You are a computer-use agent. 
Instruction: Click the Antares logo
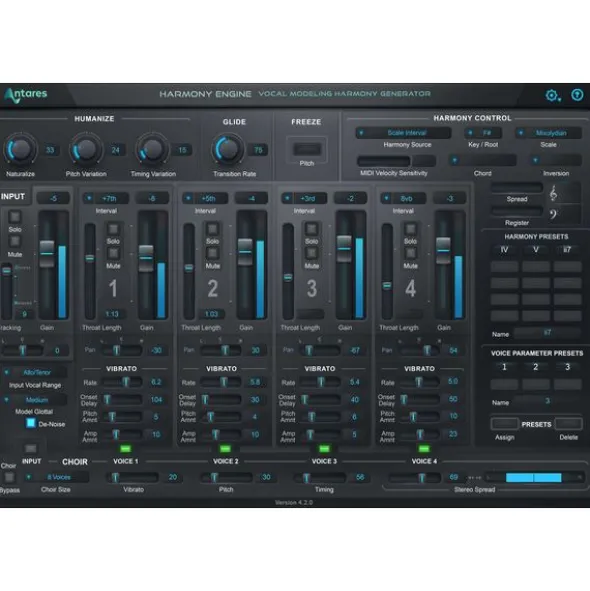tap(26, 95)
